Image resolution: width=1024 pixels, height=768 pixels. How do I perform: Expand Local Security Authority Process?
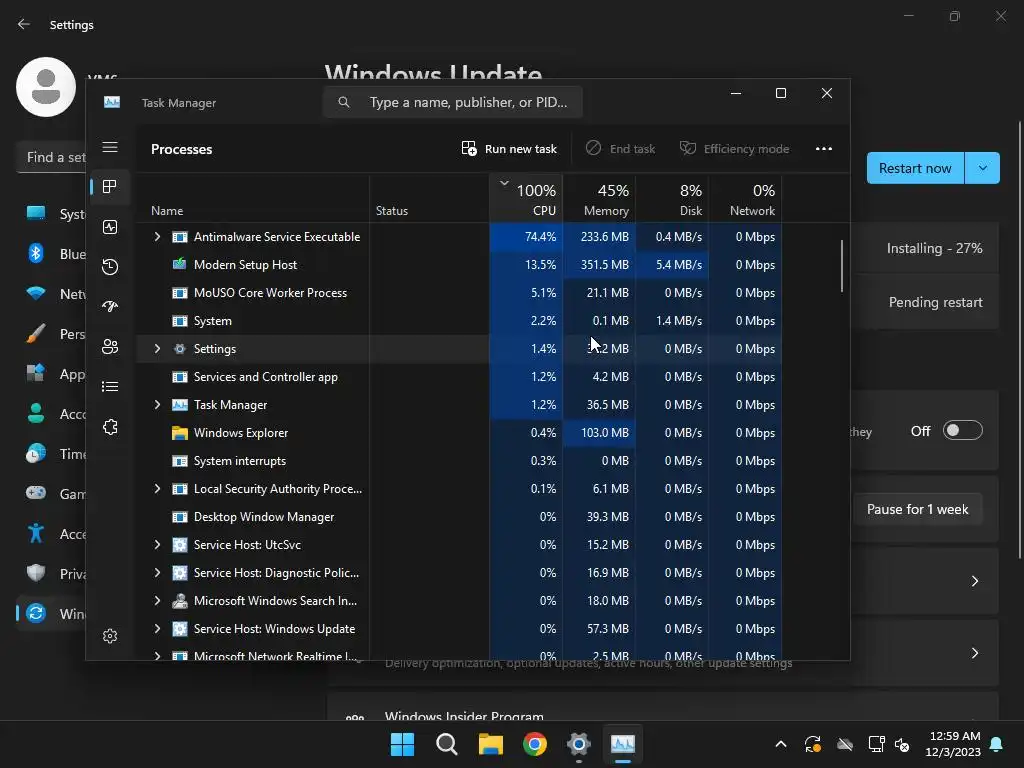157,489
